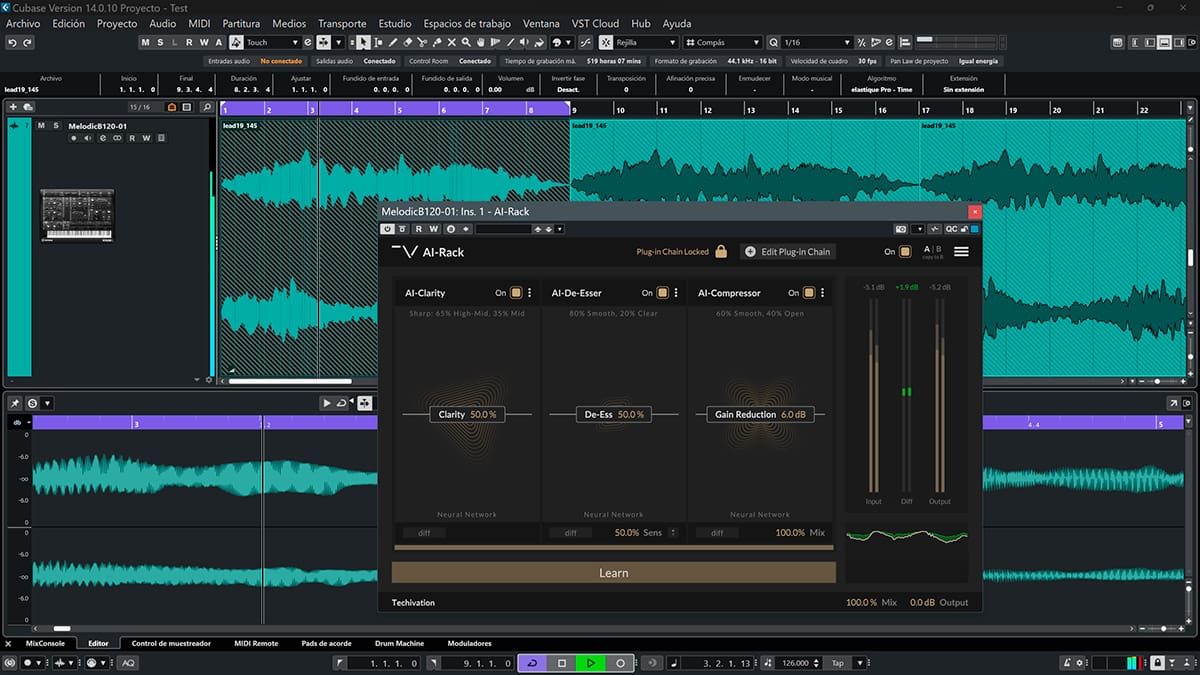Screen dimensions: 1200x675
Task: Click the transport Record button
Action: point(620,663)
